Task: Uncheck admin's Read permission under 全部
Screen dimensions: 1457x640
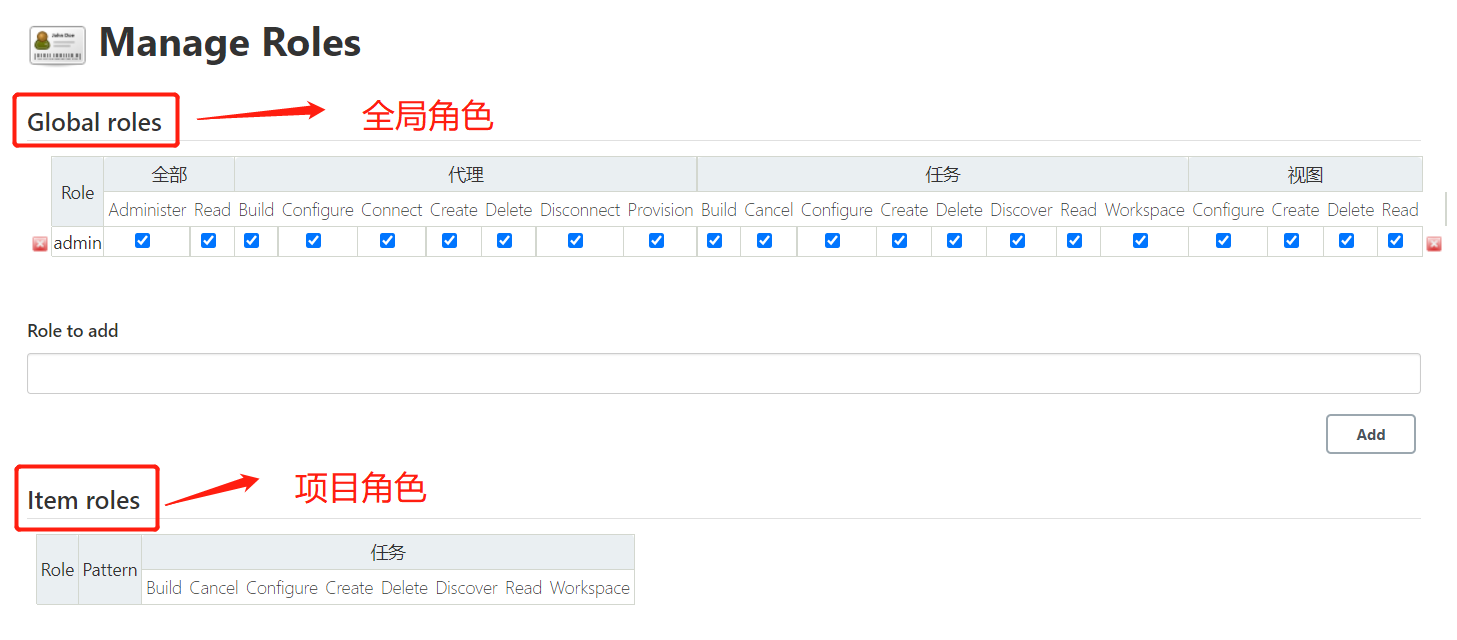Action: click(208, 240)
